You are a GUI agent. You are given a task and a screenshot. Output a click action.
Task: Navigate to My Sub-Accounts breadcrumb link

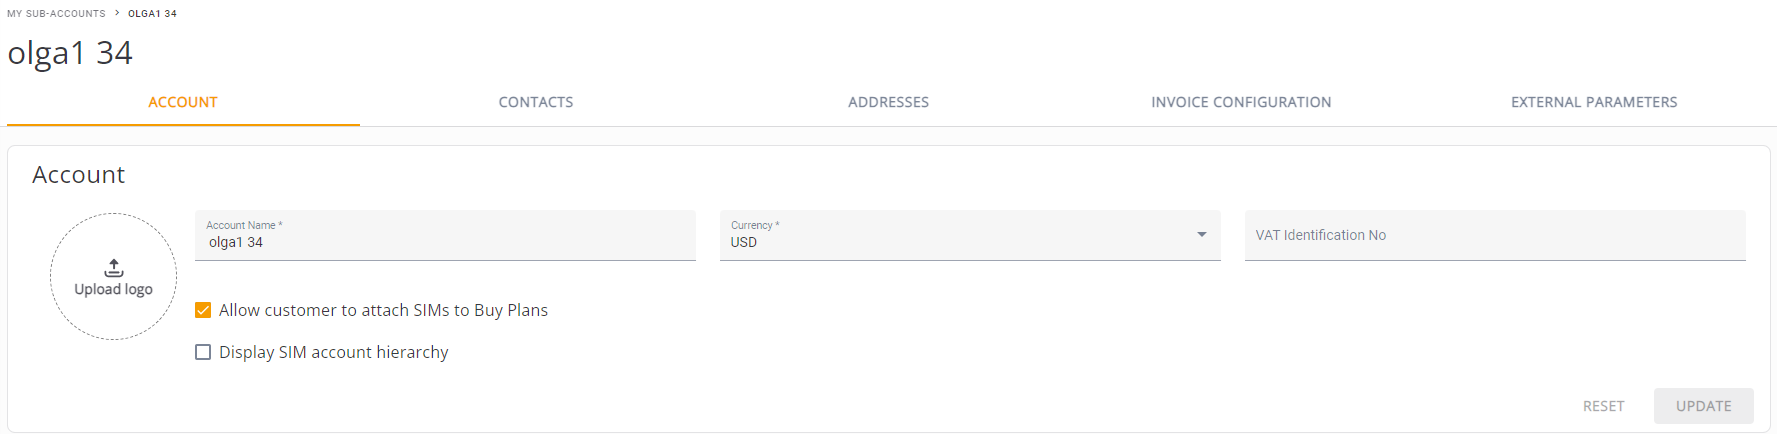tap(56, 13)
